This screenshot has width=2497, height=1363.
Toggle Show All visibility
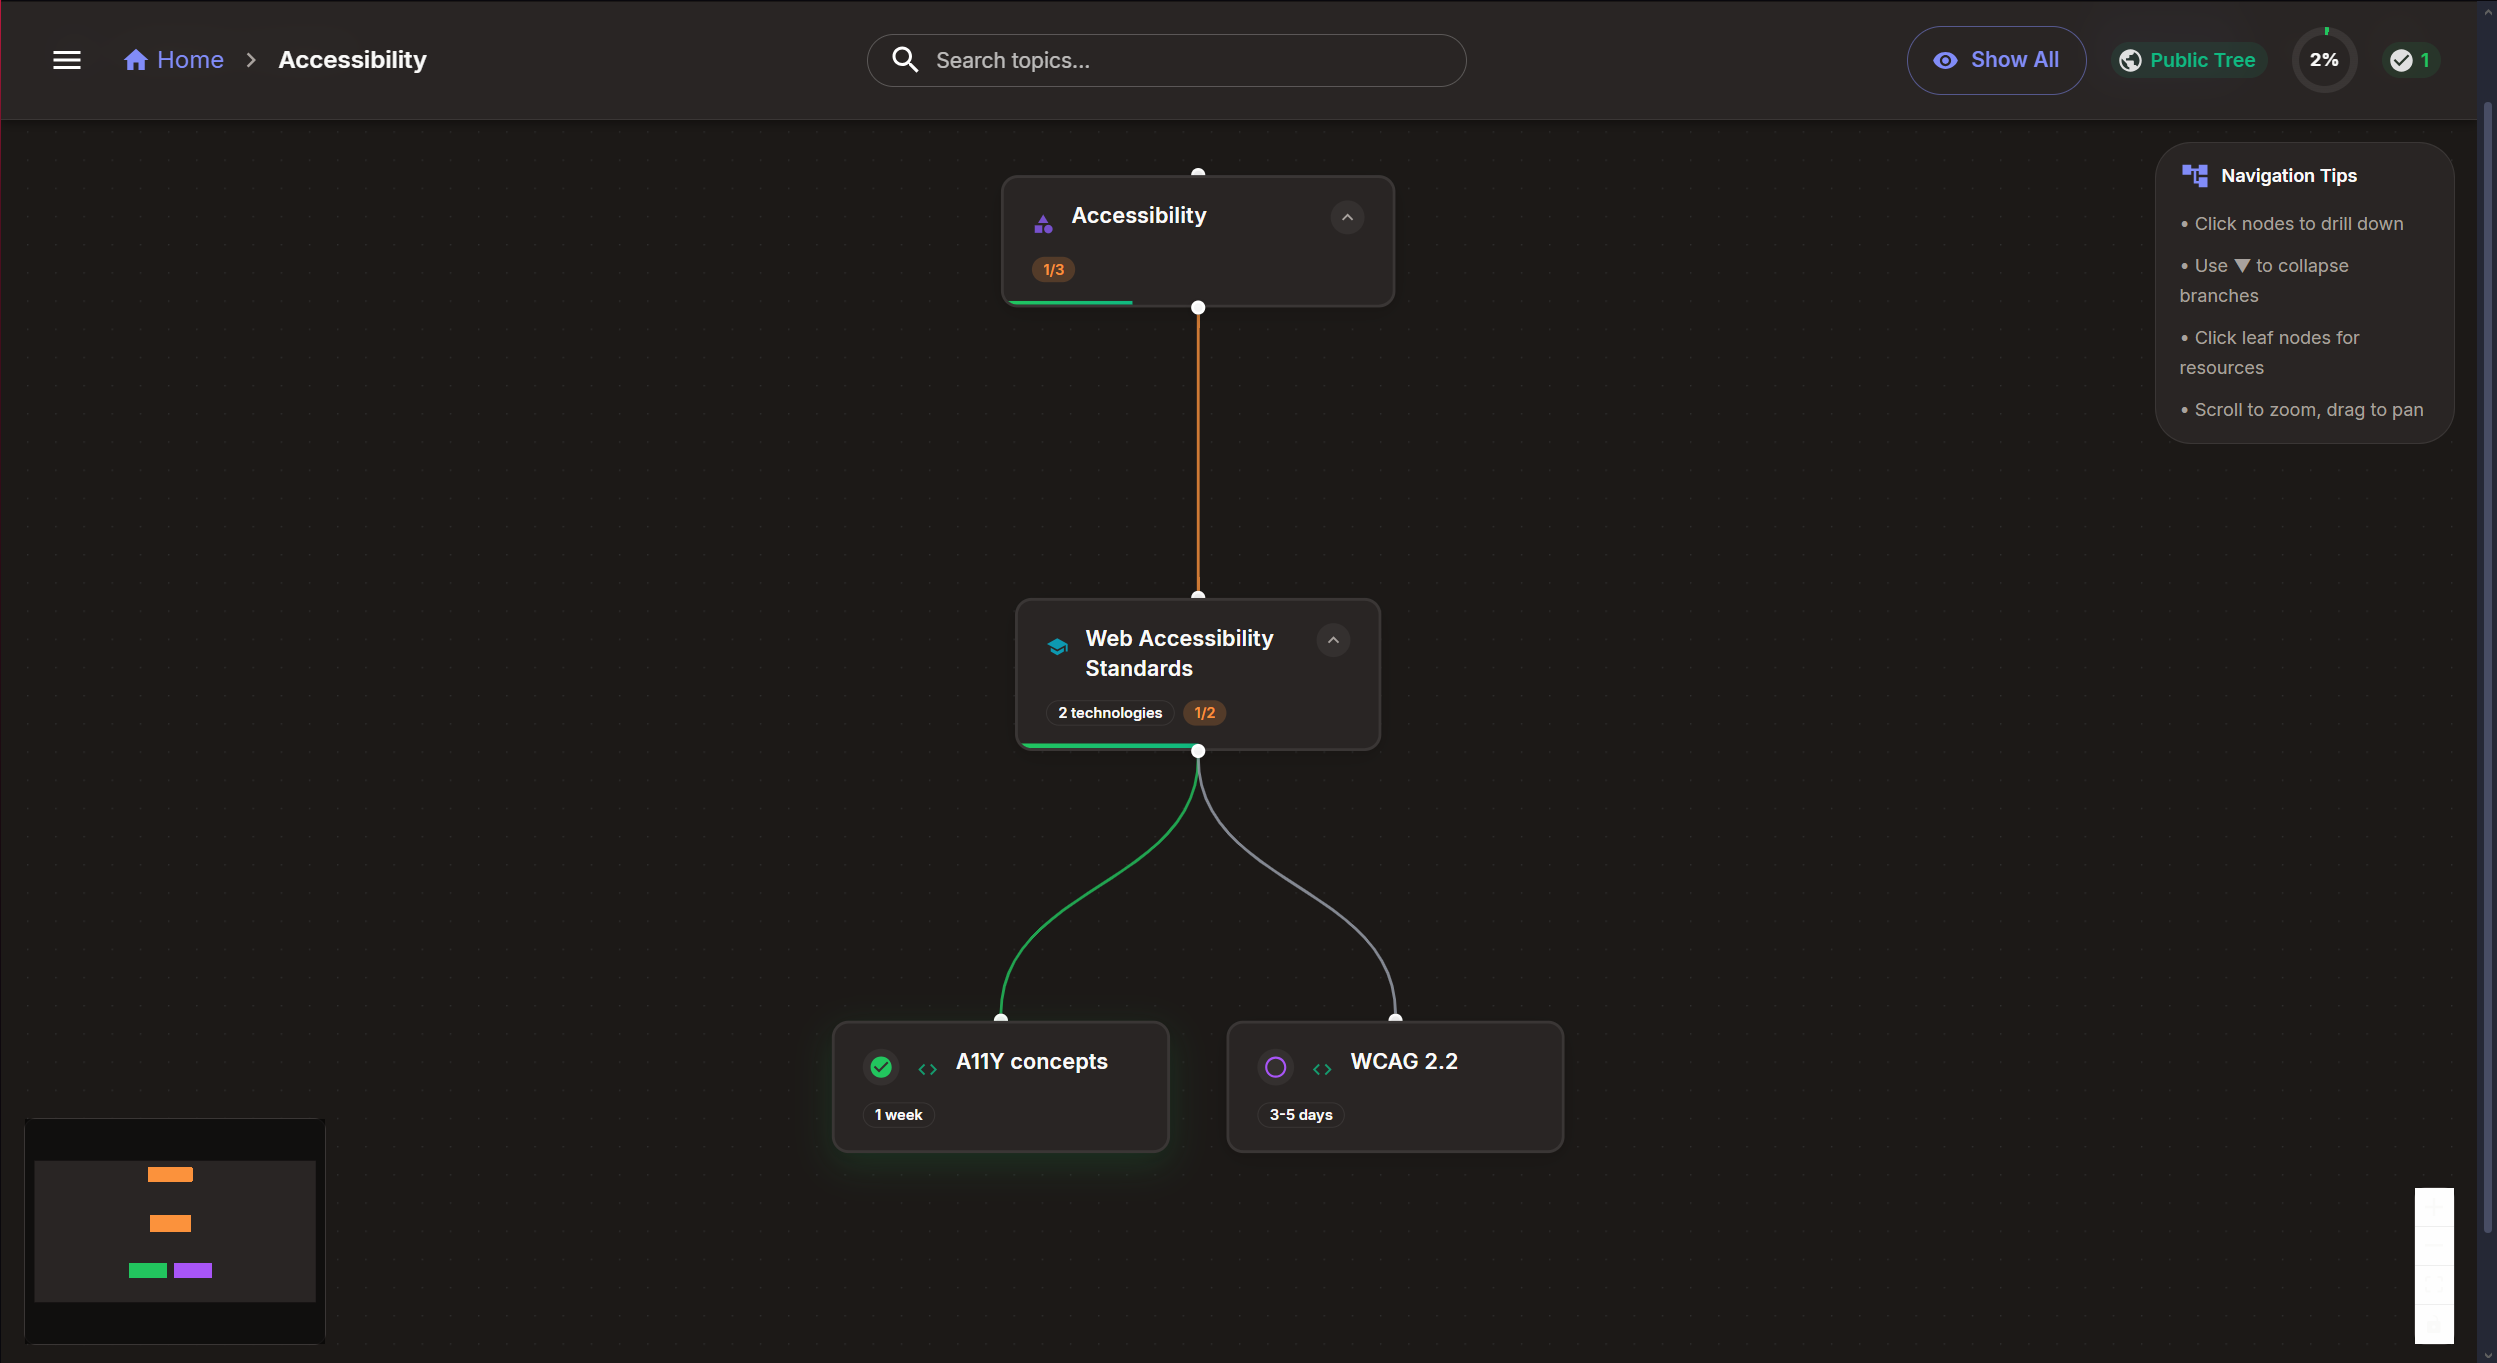pos(1996,60)
